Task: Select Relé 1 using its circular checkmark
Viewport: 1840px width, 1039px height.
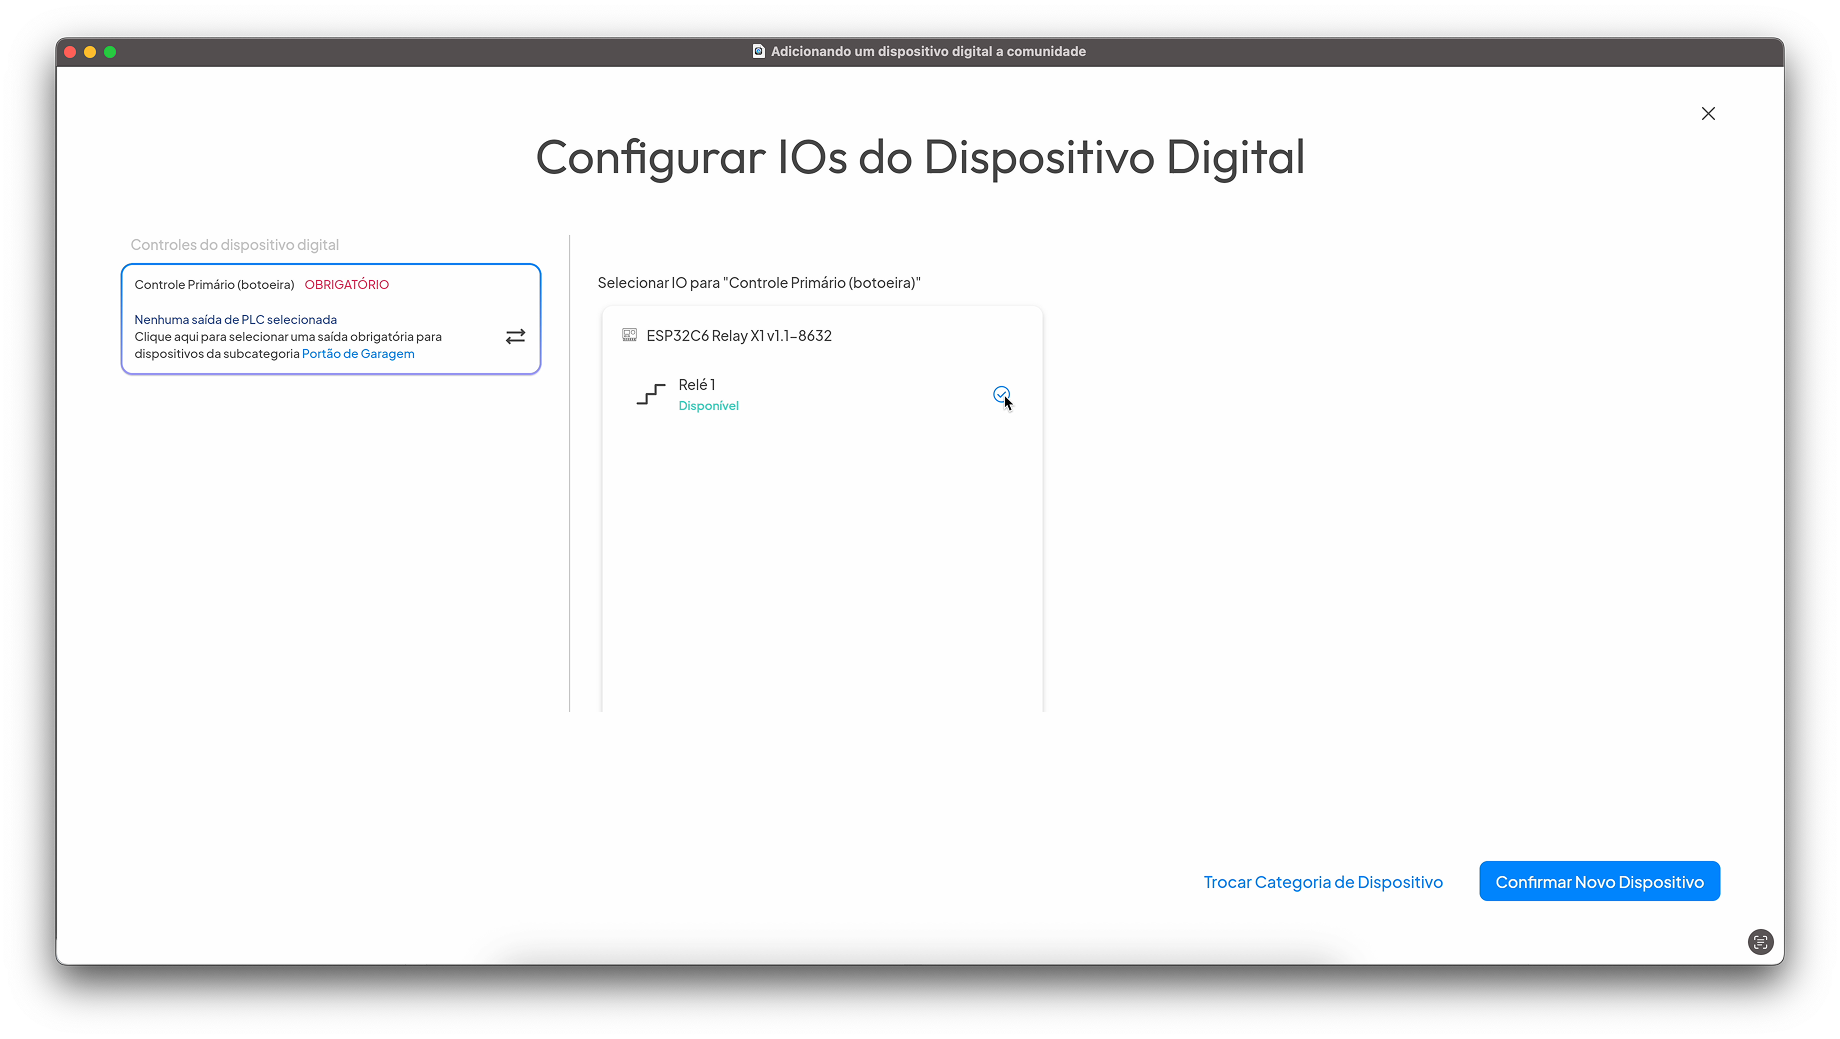Action: tap(1001, 395)
